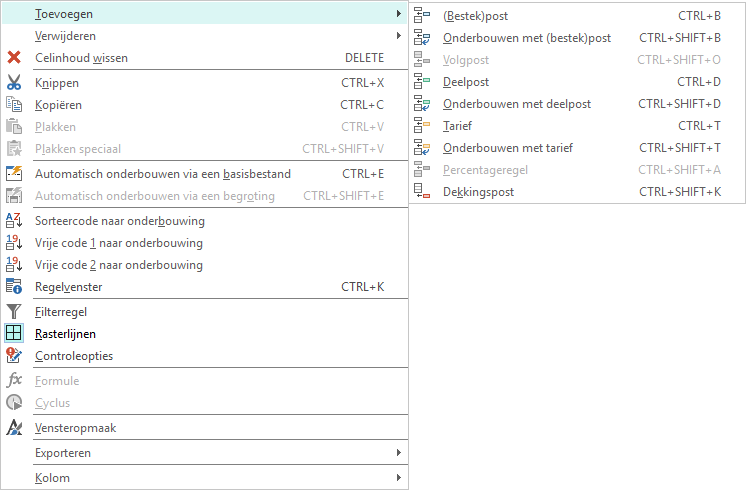Select (Bestek)post from Toevoegen submenu
The image size is (746, 490).
[476, 16]
